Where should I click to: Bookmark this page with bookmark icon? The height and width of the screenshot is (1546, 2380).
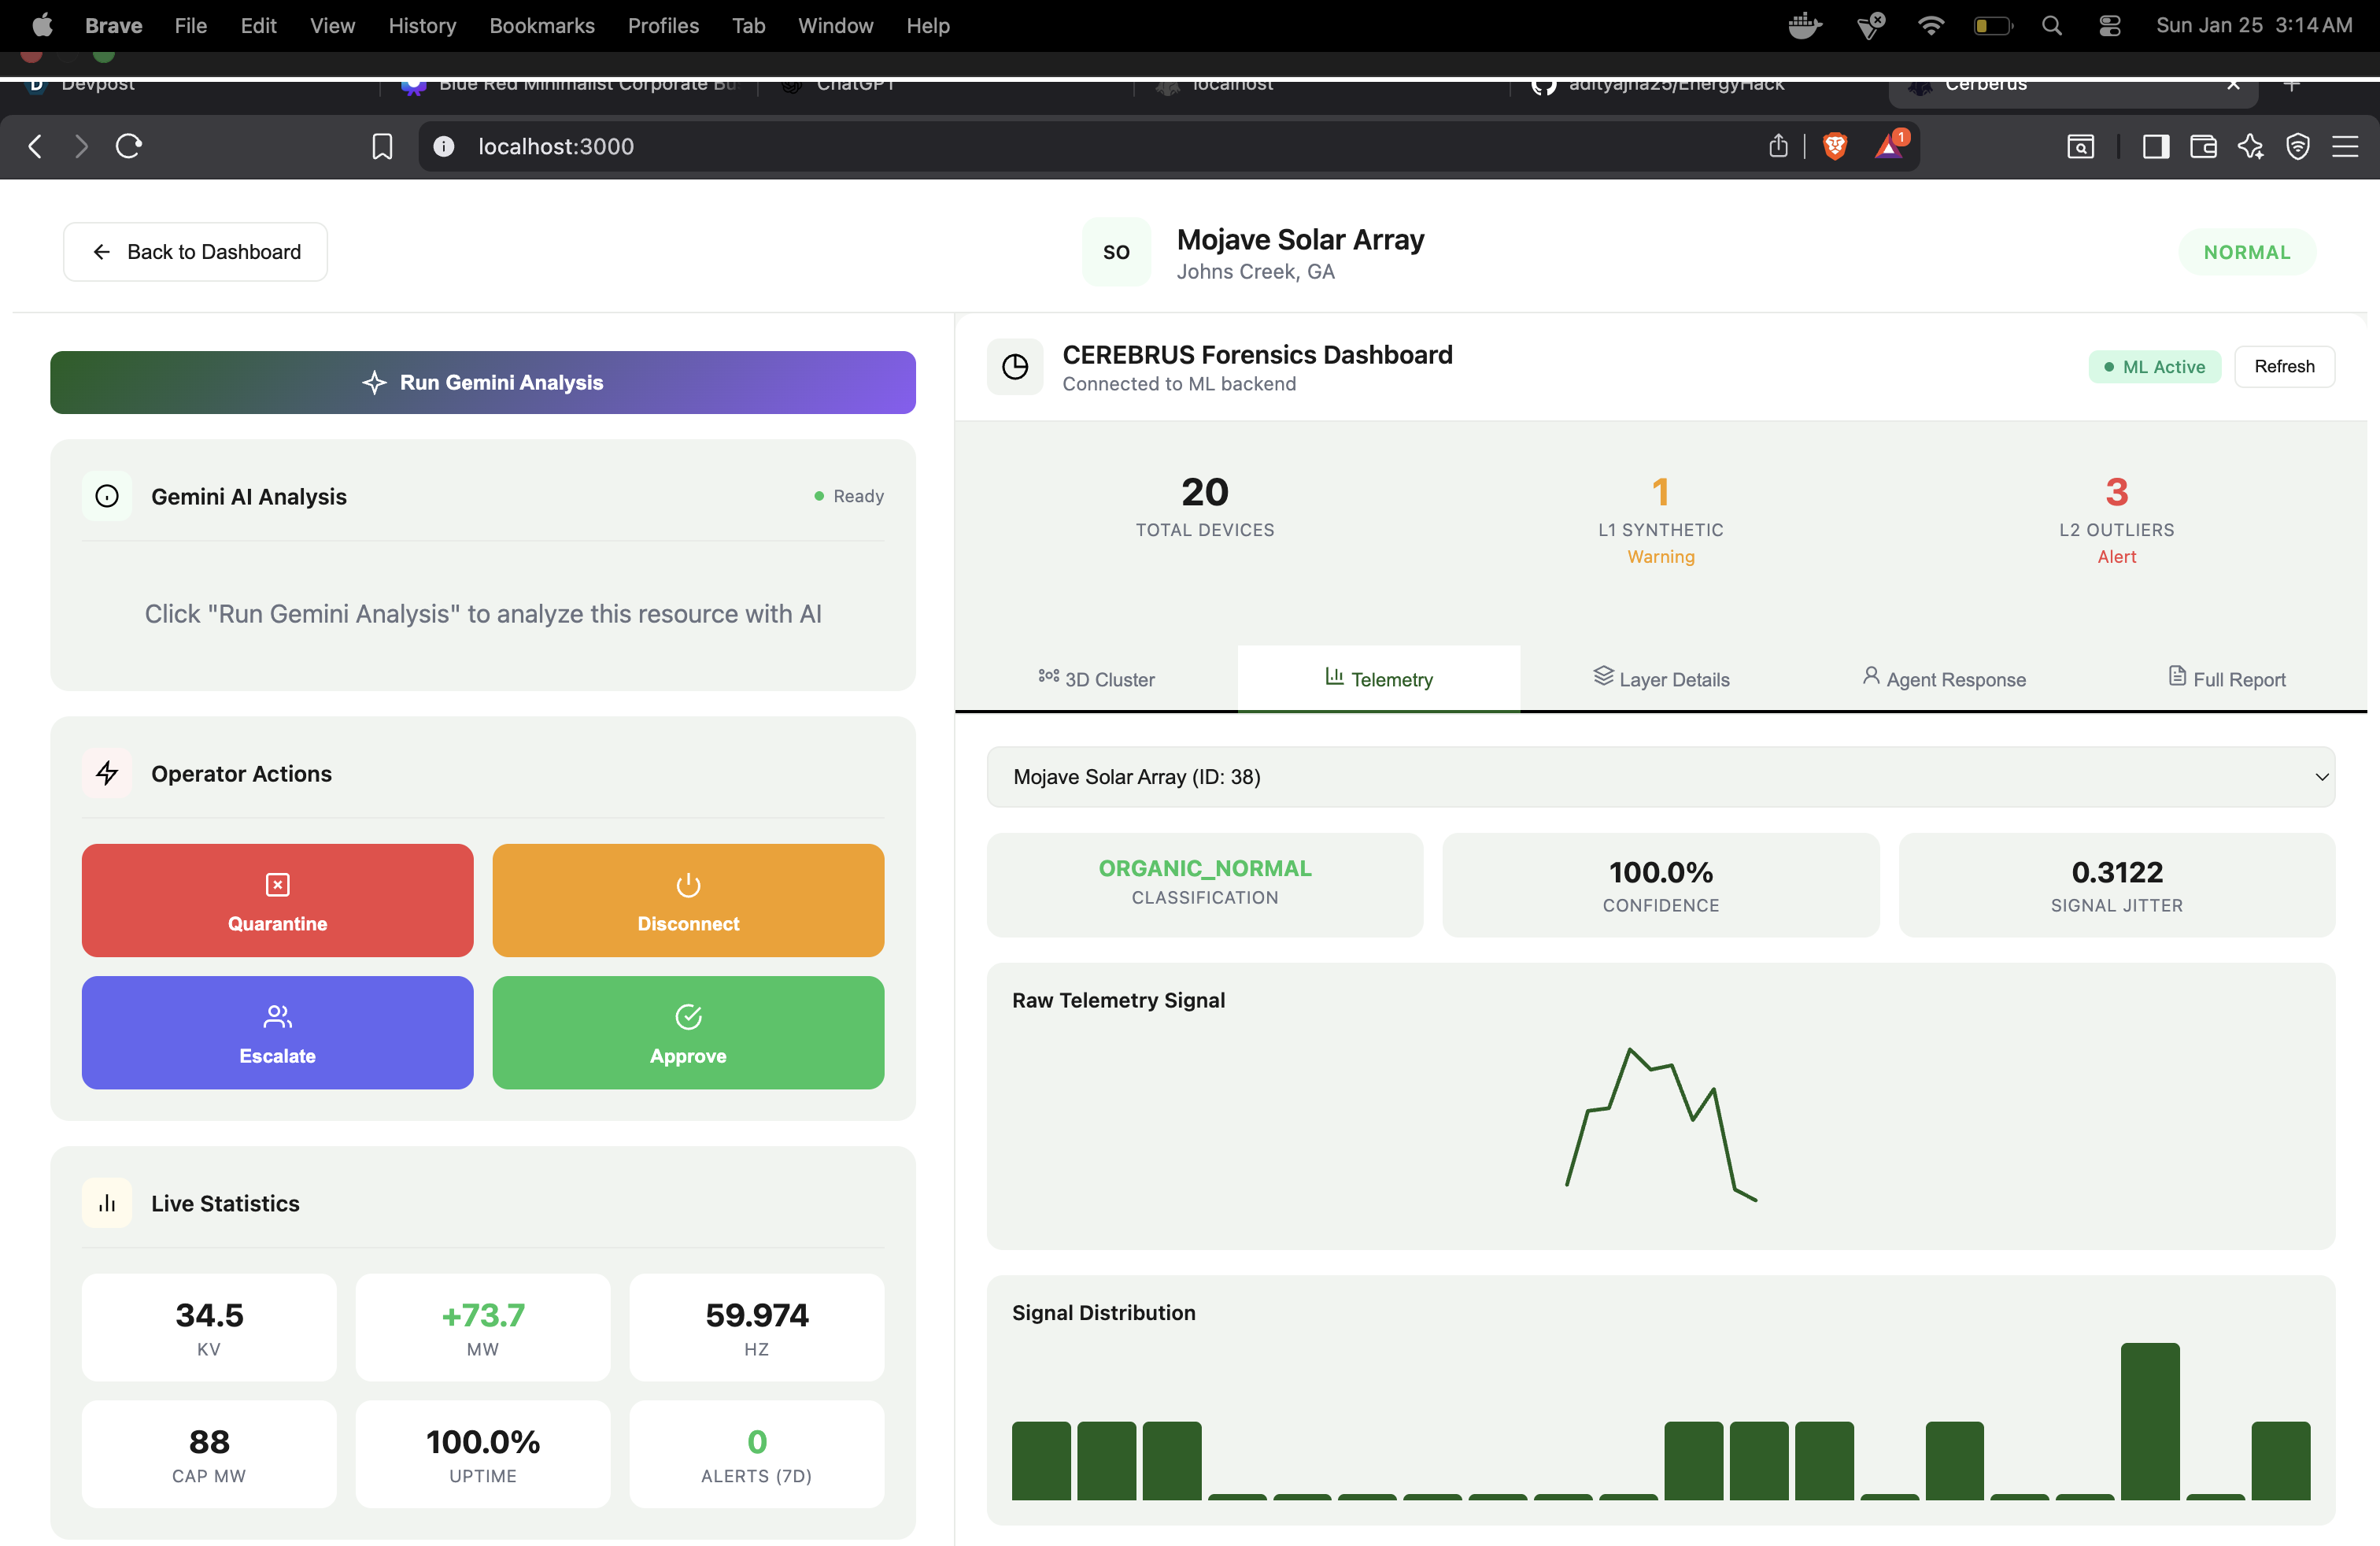pyautogui.click(x=382, y=146)
